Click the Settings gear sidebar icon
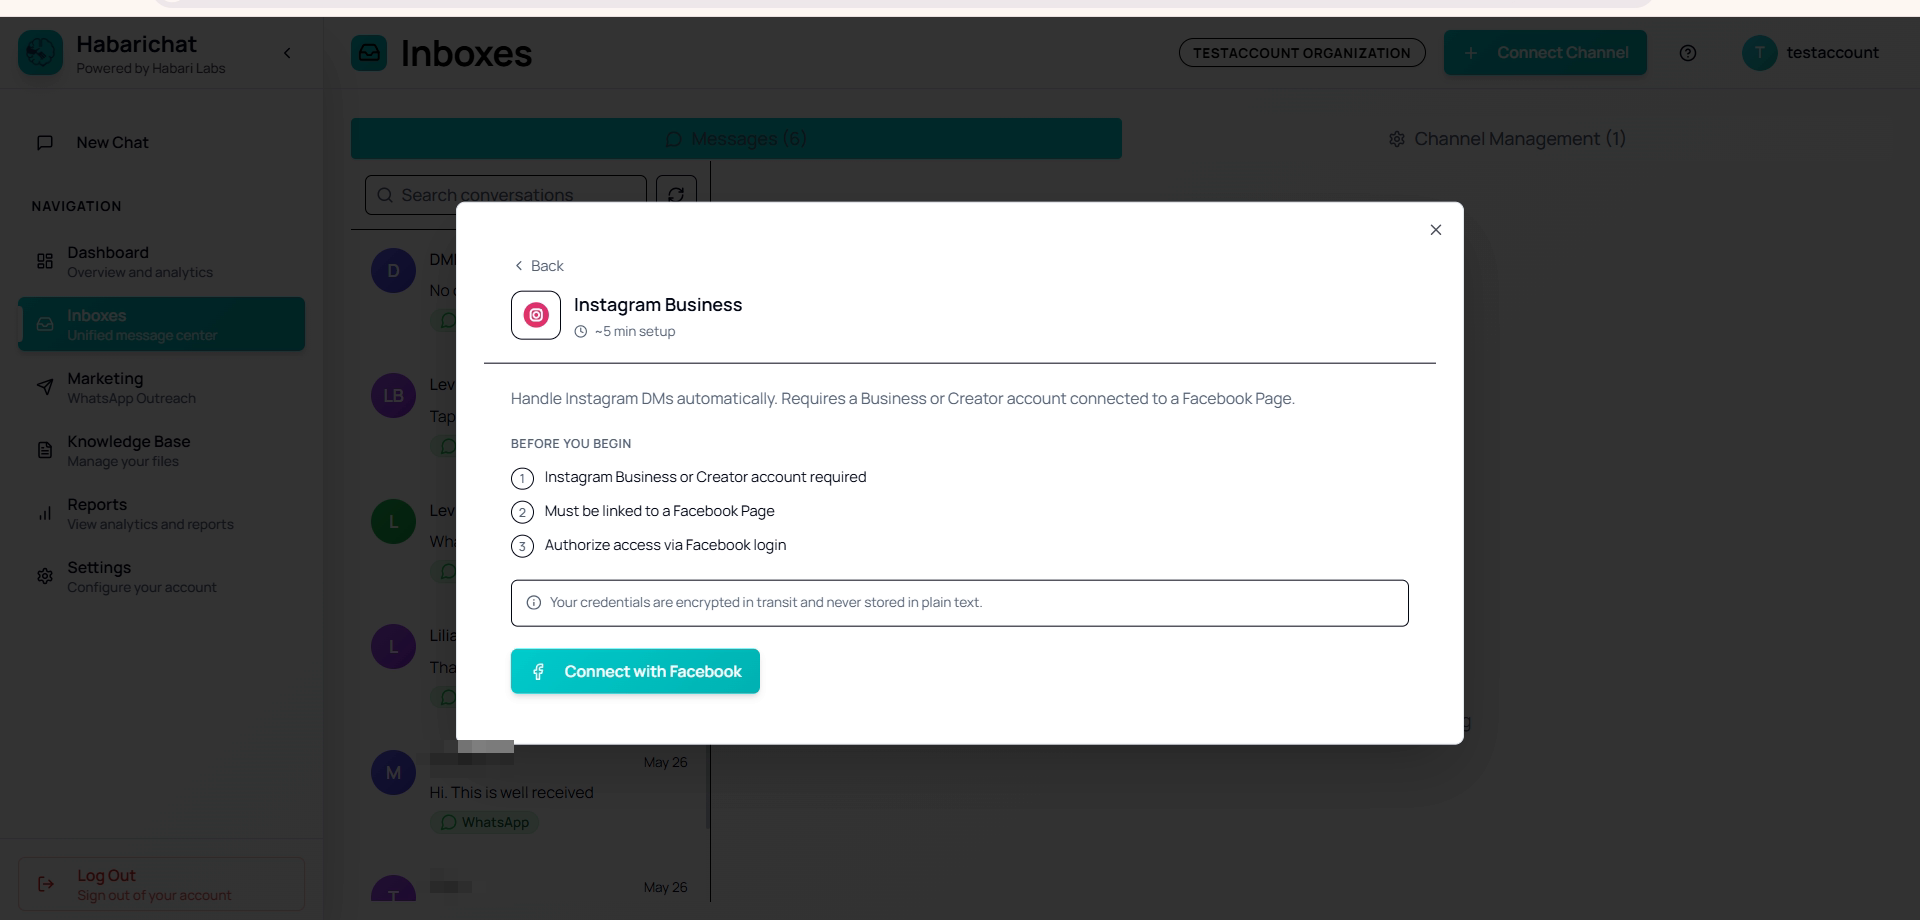Viewport: 1920px width, 920px height. pos(45,576)
